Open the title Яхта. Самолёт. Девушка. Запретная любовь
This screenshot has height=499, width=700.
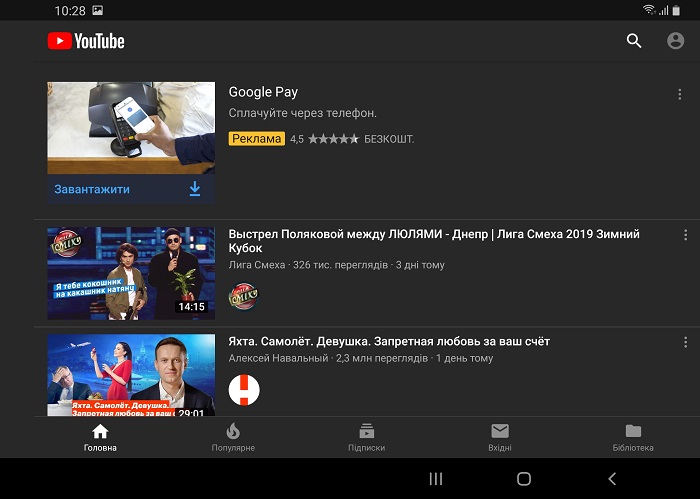pyautogui.click(x=389, y=341)
